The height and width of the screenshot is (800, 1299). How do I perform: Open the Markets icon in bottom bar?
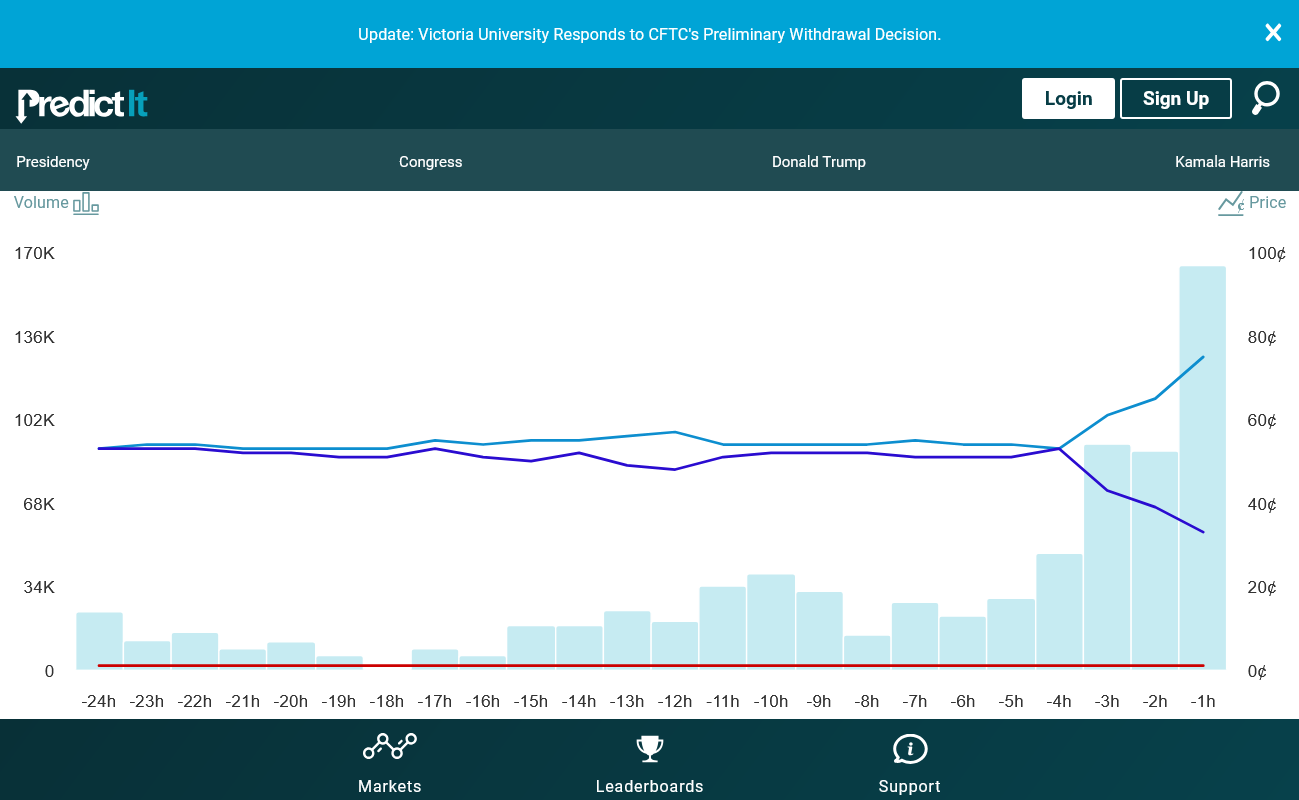390,747
